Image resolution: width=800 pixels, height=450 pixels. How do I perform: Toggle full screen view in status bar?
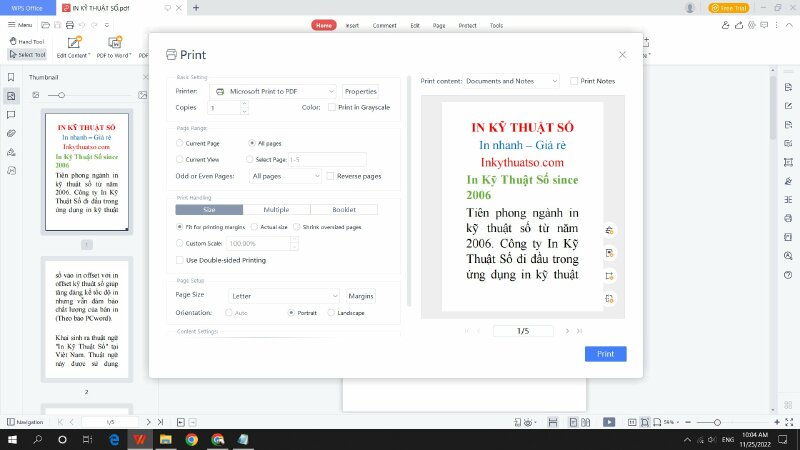coord(789,422)
